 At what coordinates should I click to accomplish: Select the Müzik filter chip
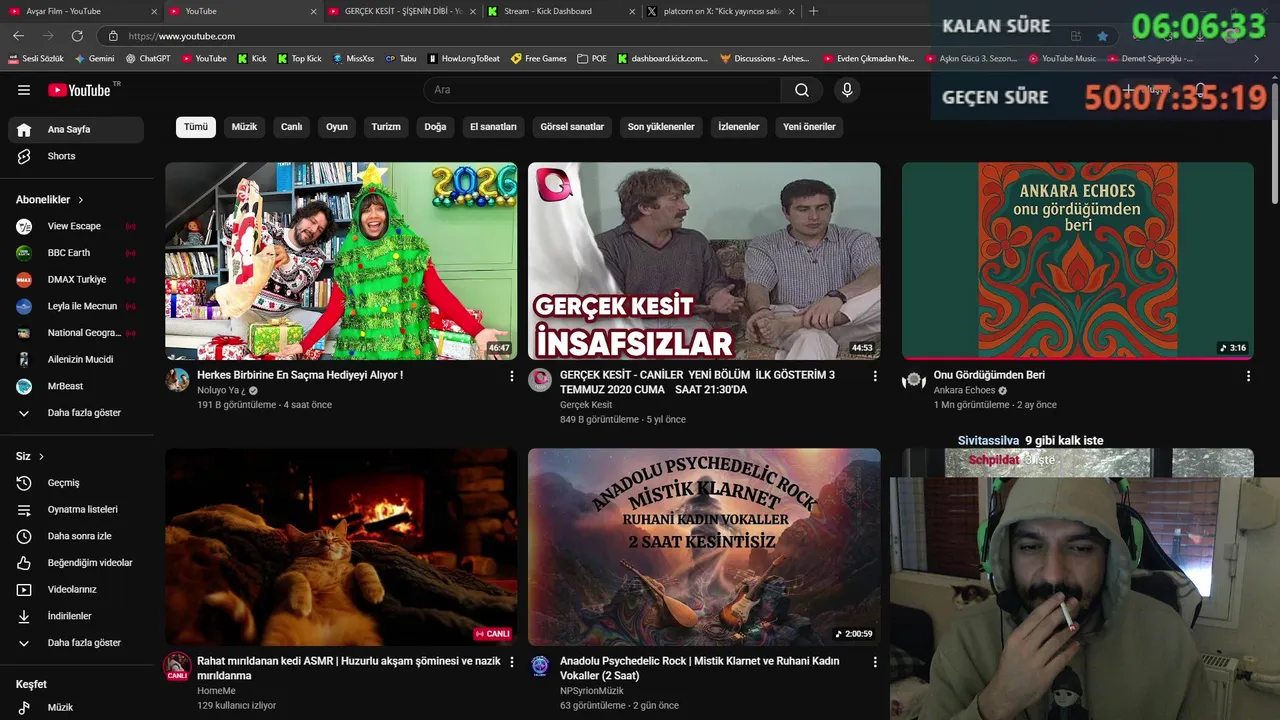[244, 127]
